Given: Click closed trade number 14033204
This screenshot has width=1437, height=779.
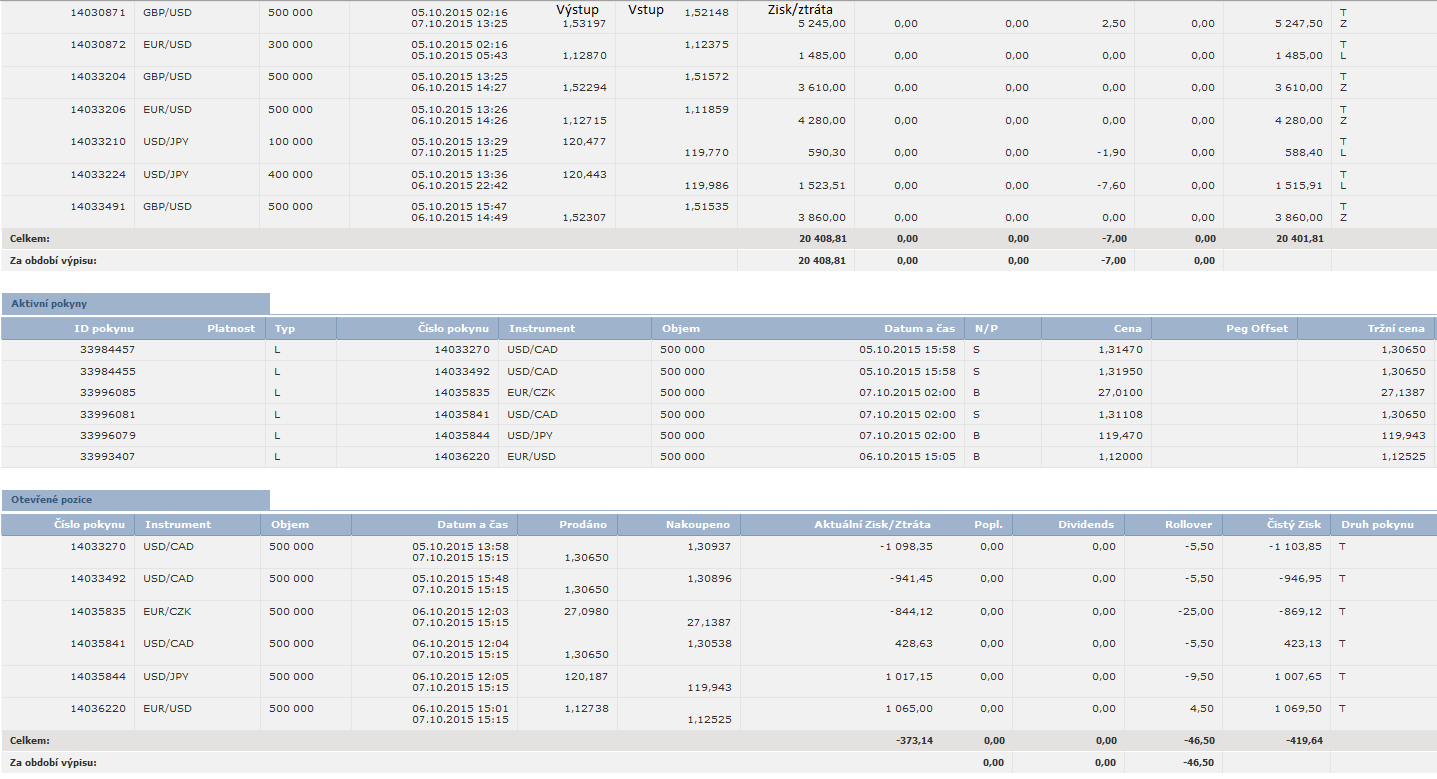Looking at the screenshot, I should coord(98,76).
